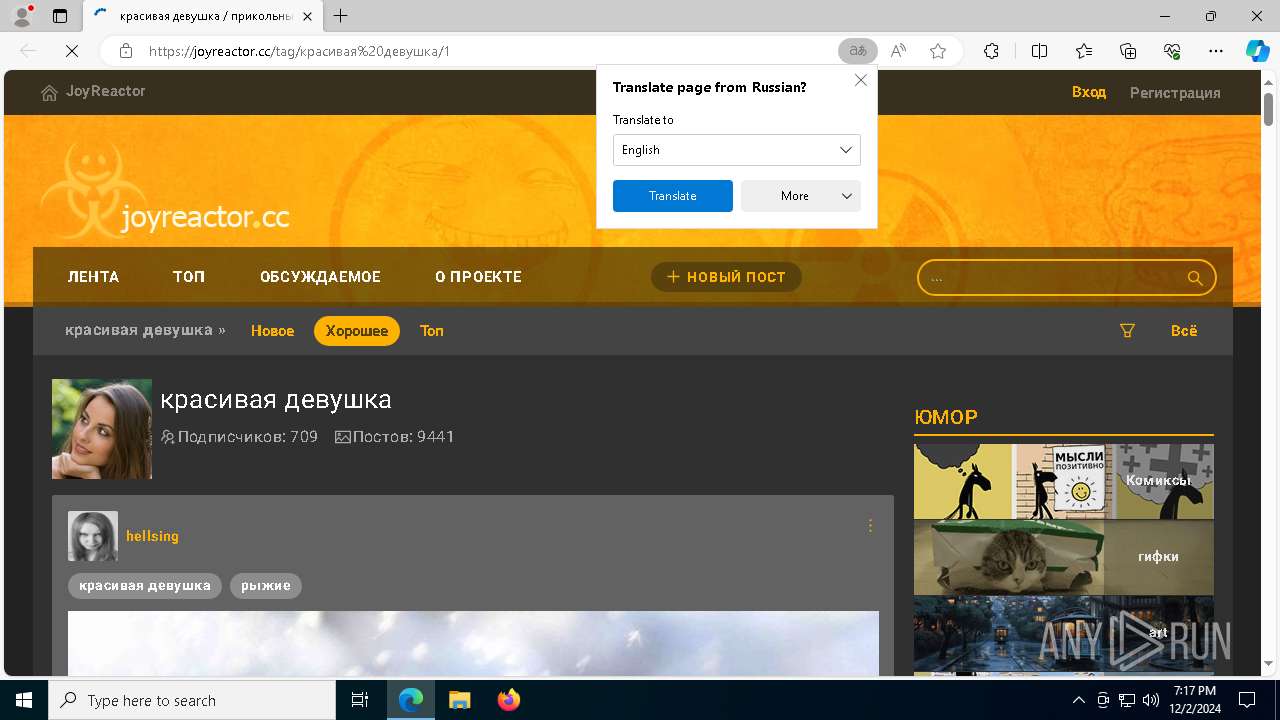View site information lock icon
Screen dimensions: 1280x720
point(126,51)
